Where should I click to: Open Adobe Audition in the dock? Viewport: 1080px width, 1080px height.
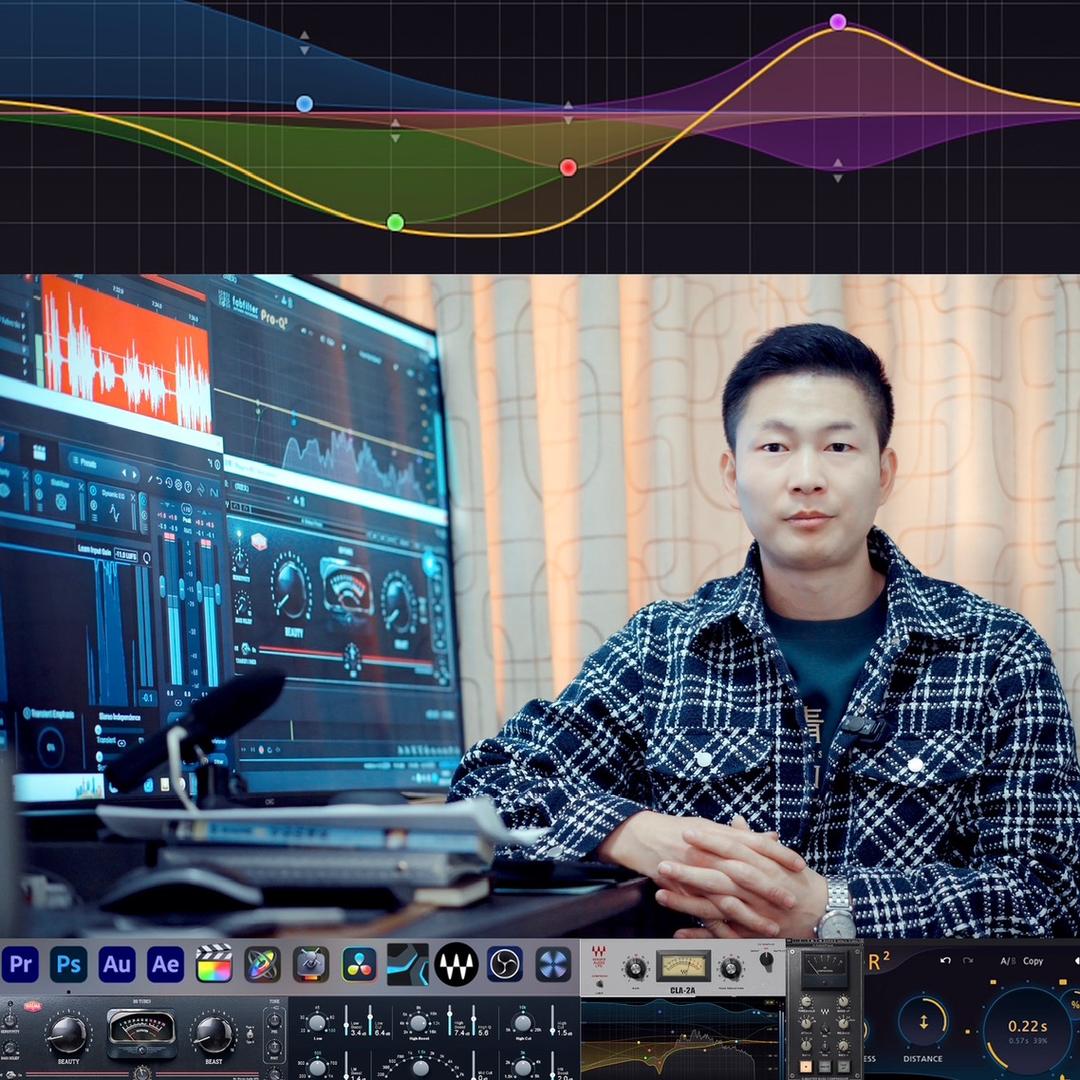[x=117, y=964]
